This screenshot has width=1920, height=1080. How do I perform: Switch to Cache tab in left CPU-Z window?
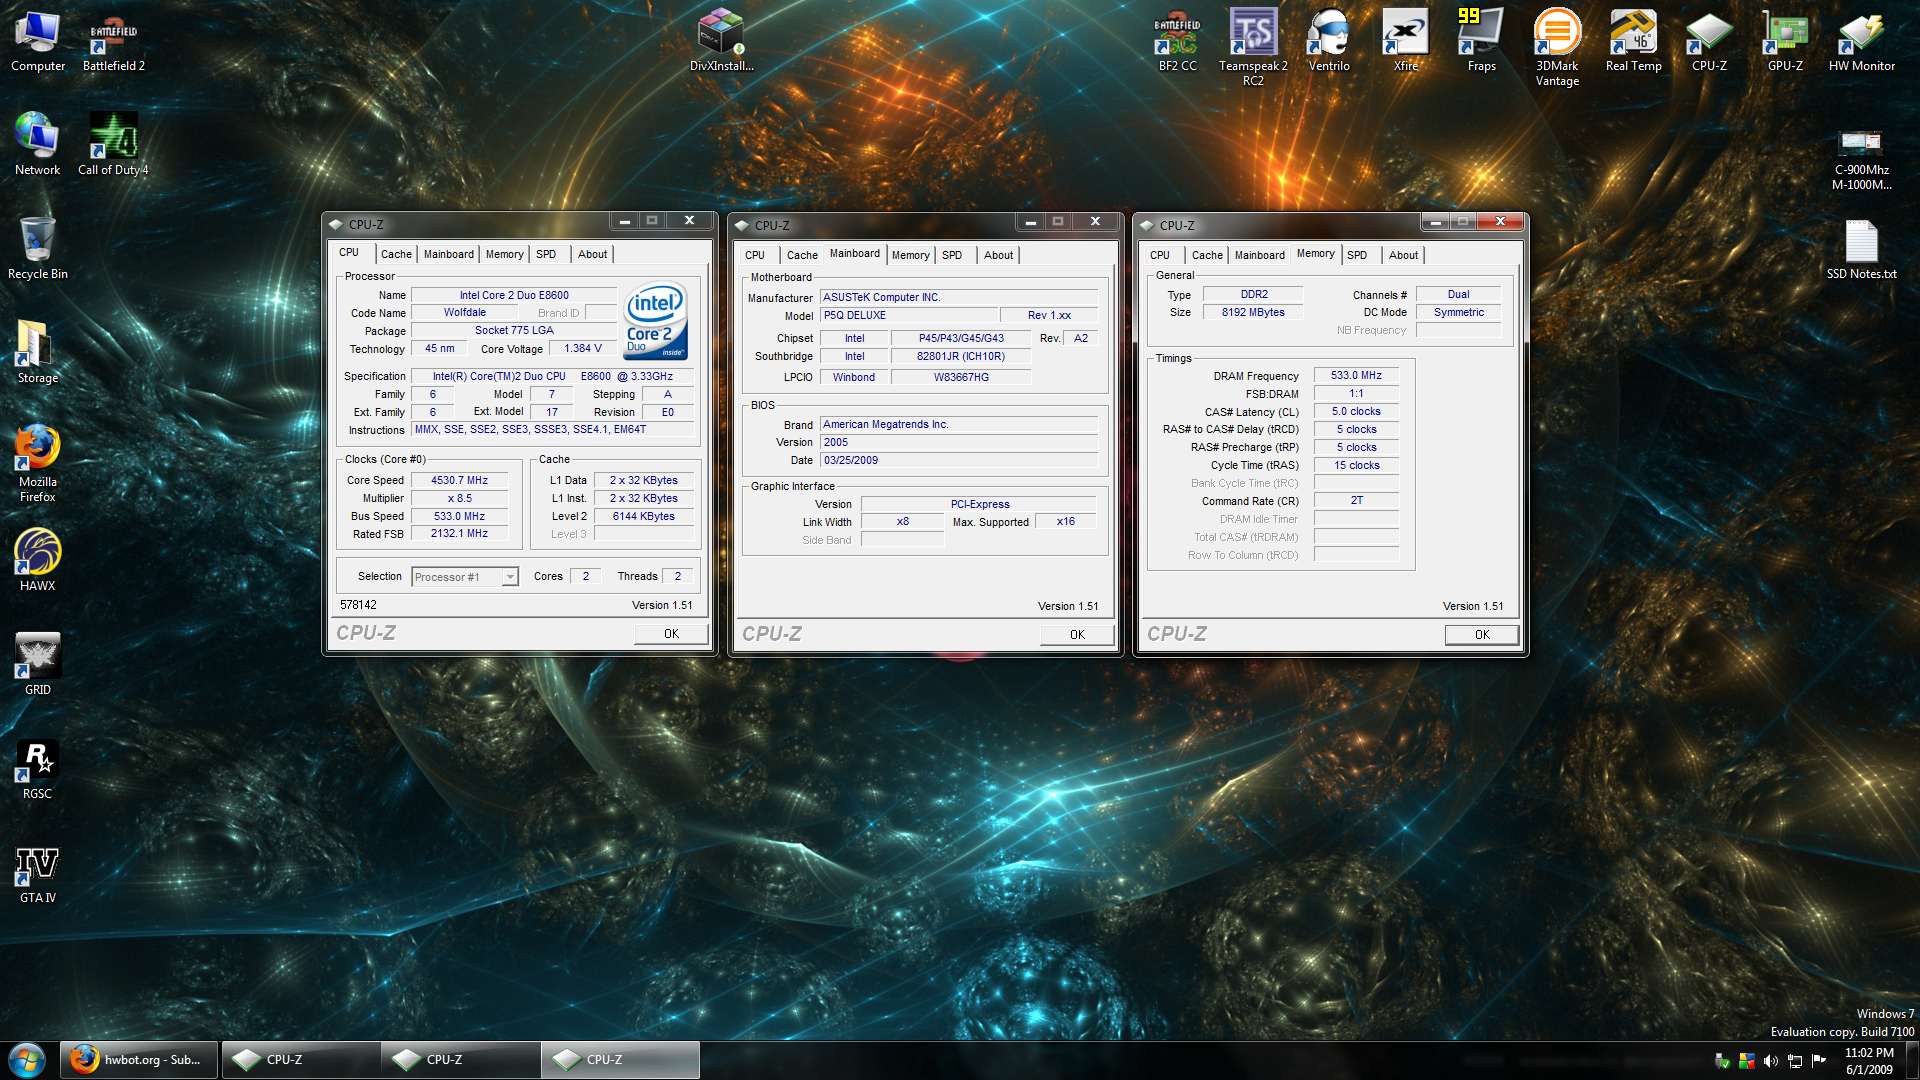(396, 255)
